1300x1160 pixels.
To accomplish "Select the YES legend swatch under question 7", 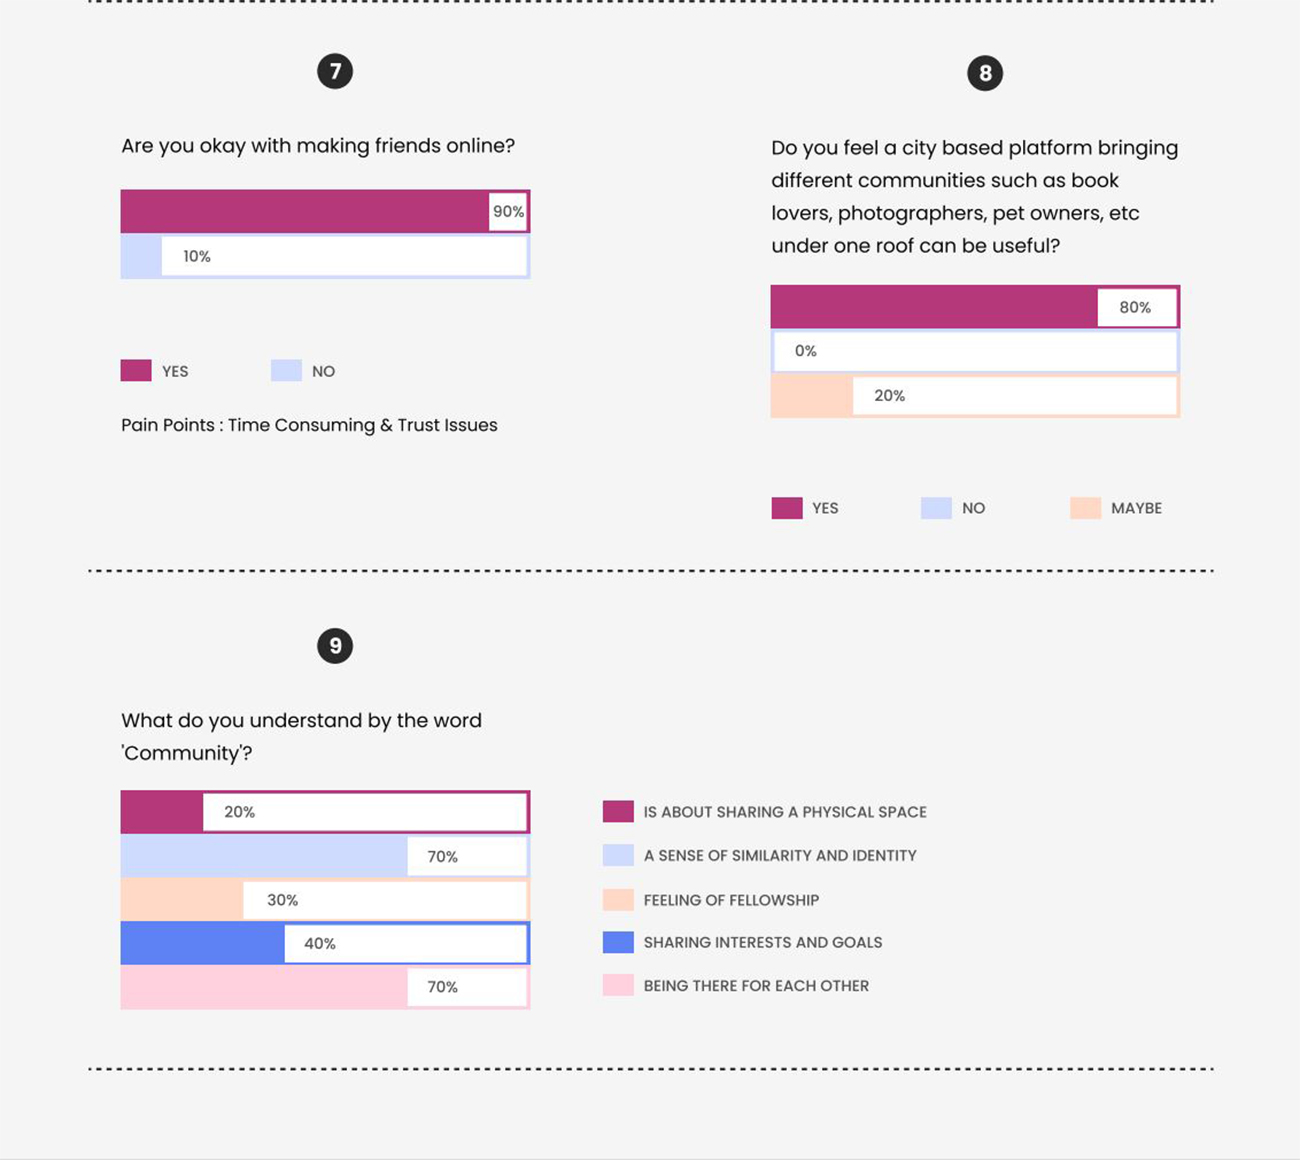I will click(x=136, y=370).
